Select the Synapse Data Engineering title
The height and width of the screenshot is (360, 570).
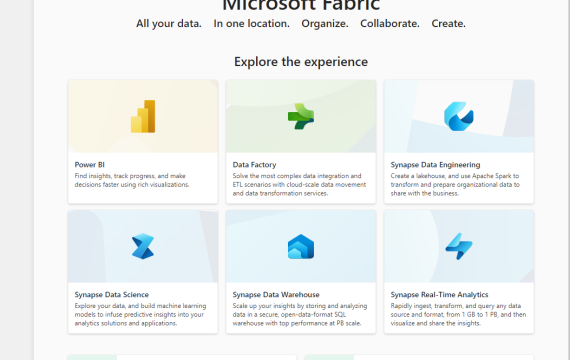pyautogui.click(x=435, y=165)
